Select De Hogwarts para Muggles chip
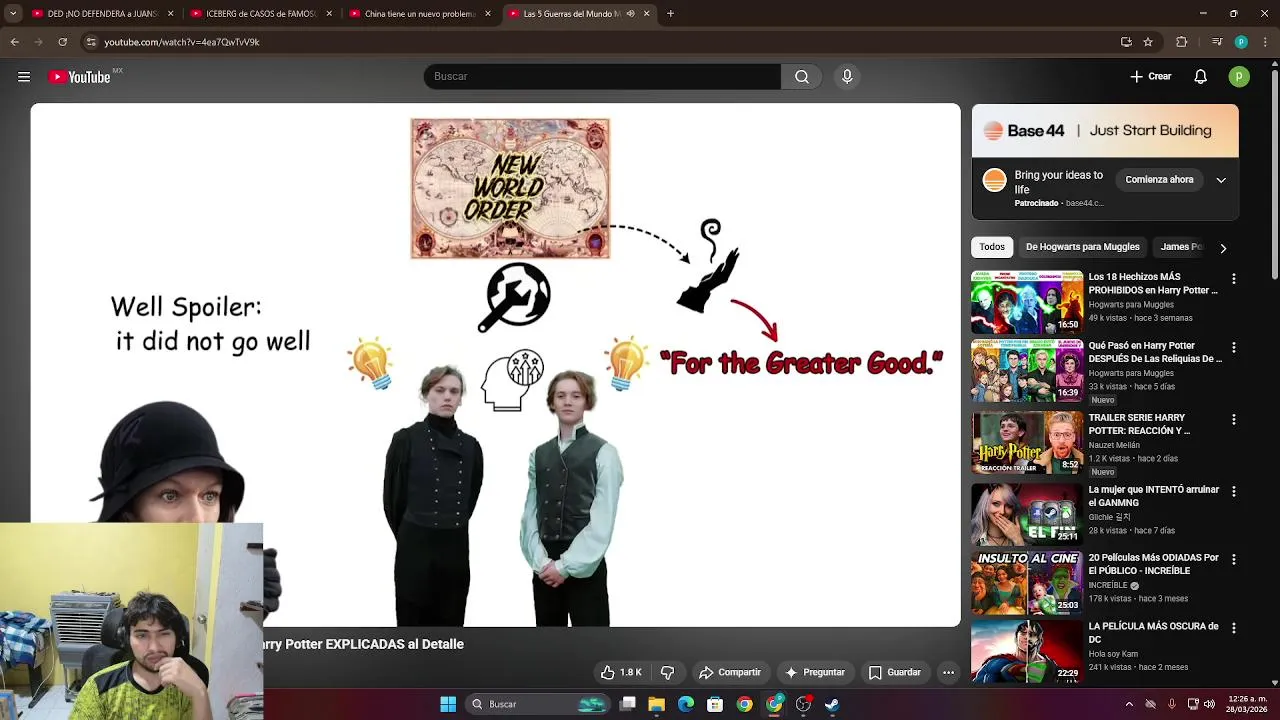The image size is (1280, 720). 1082,247
